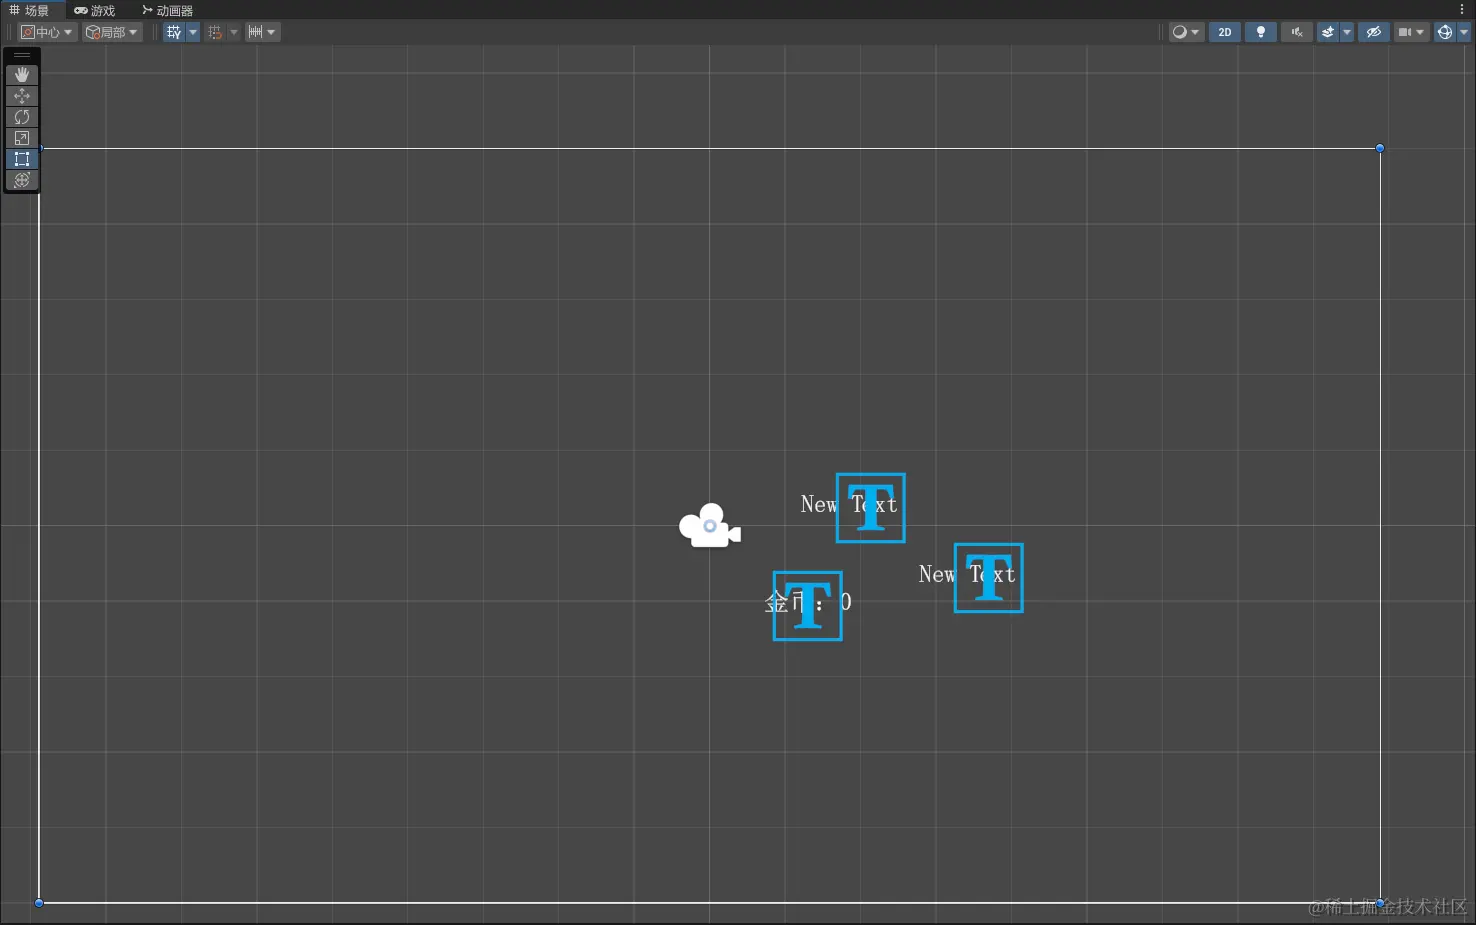The width and height of the screenshot is (1476, 925).
Task: Select the Rotate tool
Action: click(22, 117)
